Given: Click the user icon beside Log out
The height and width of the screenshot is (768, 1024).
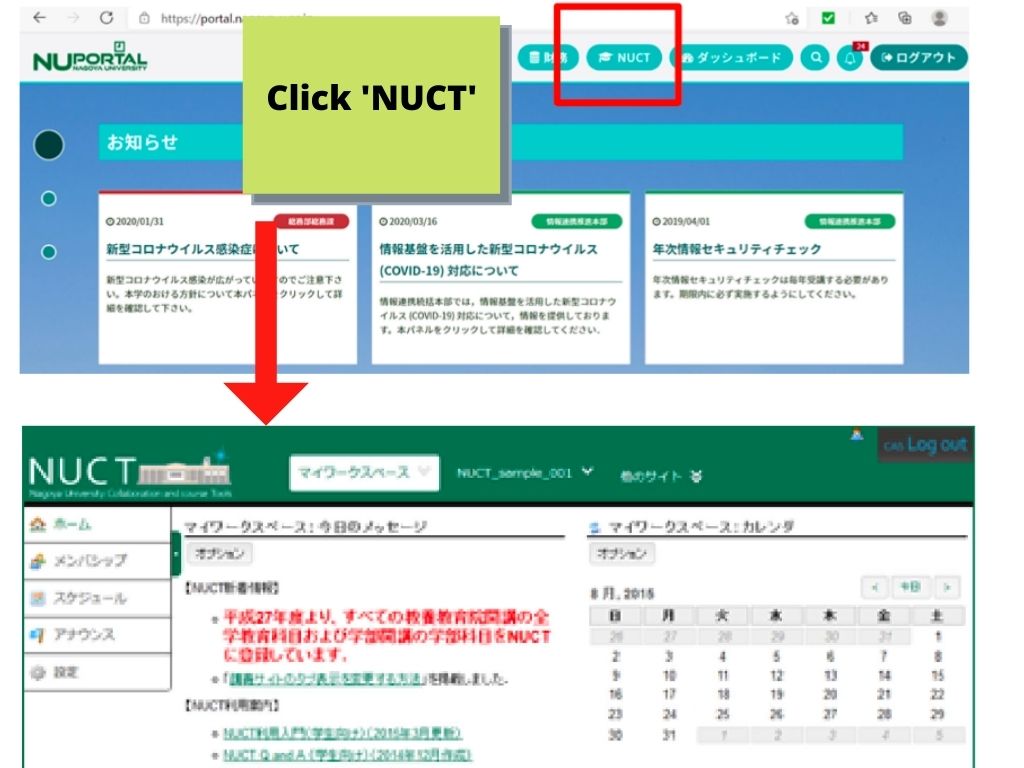Looking at the screenshot, I should 857,434.
